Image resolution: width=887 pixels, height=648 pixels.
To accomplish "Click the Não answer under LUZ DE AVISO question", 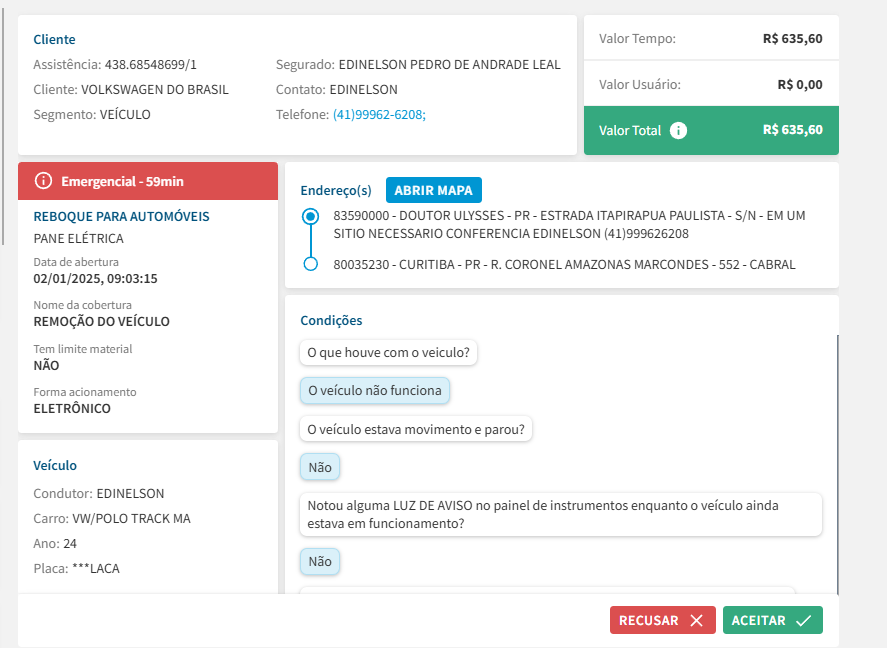I will pyautogui.click(x=320, y=562).
